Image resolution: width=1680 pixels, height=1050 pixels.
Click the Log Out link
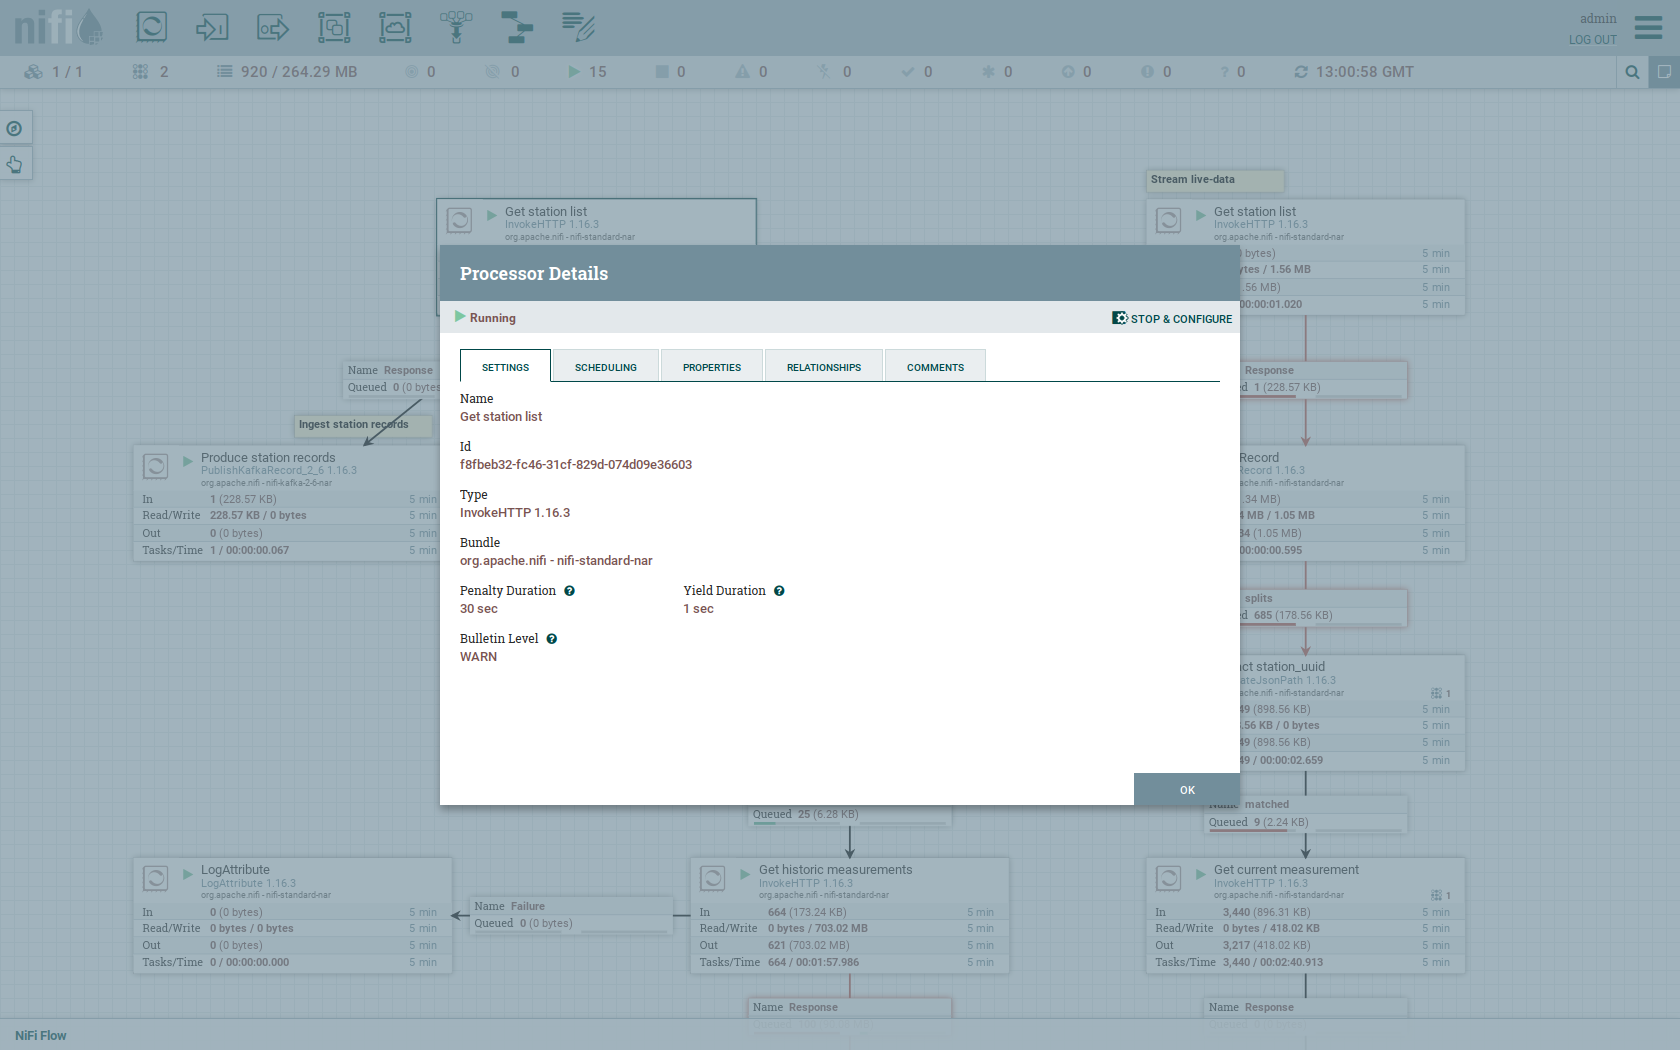pos(1592,40)
